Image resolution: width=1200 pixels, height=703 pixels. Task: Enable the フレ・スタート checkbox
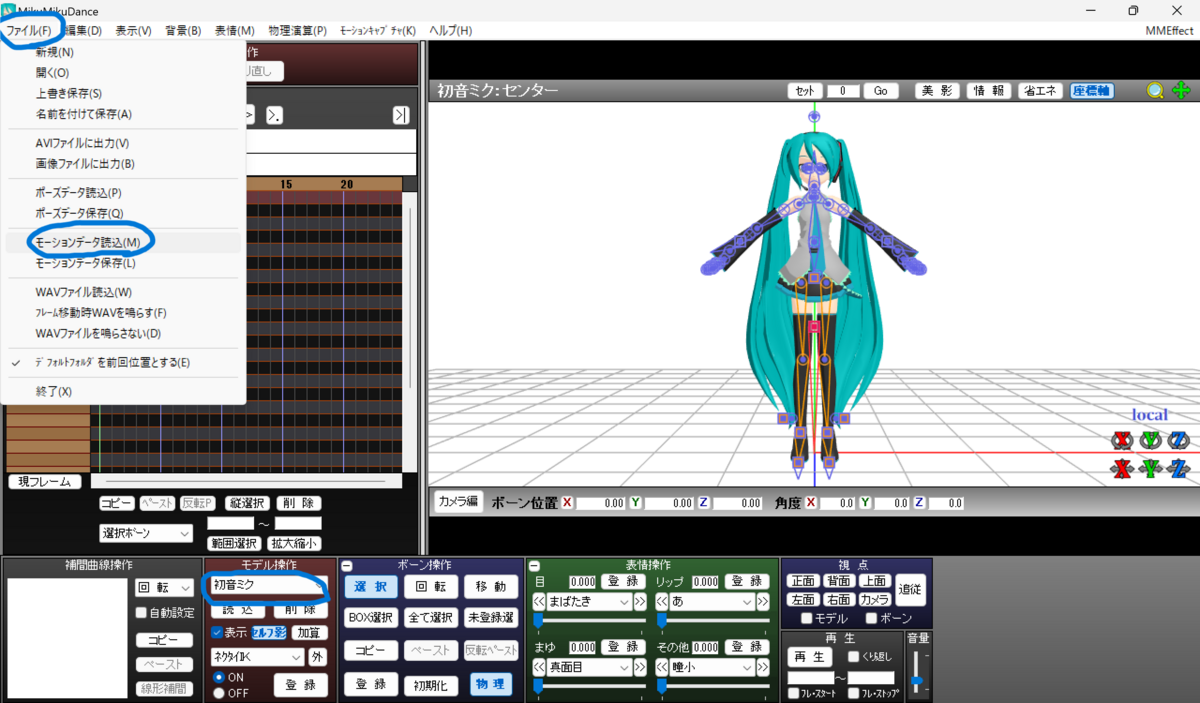pos(793,692)
